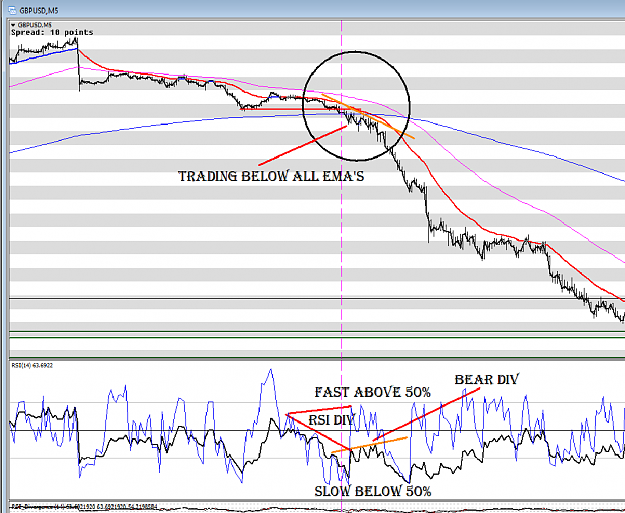Click the GBPUSD,M5 title bar text
The height and width of the screenshot is (513, 625).
[x=38, y=10]
